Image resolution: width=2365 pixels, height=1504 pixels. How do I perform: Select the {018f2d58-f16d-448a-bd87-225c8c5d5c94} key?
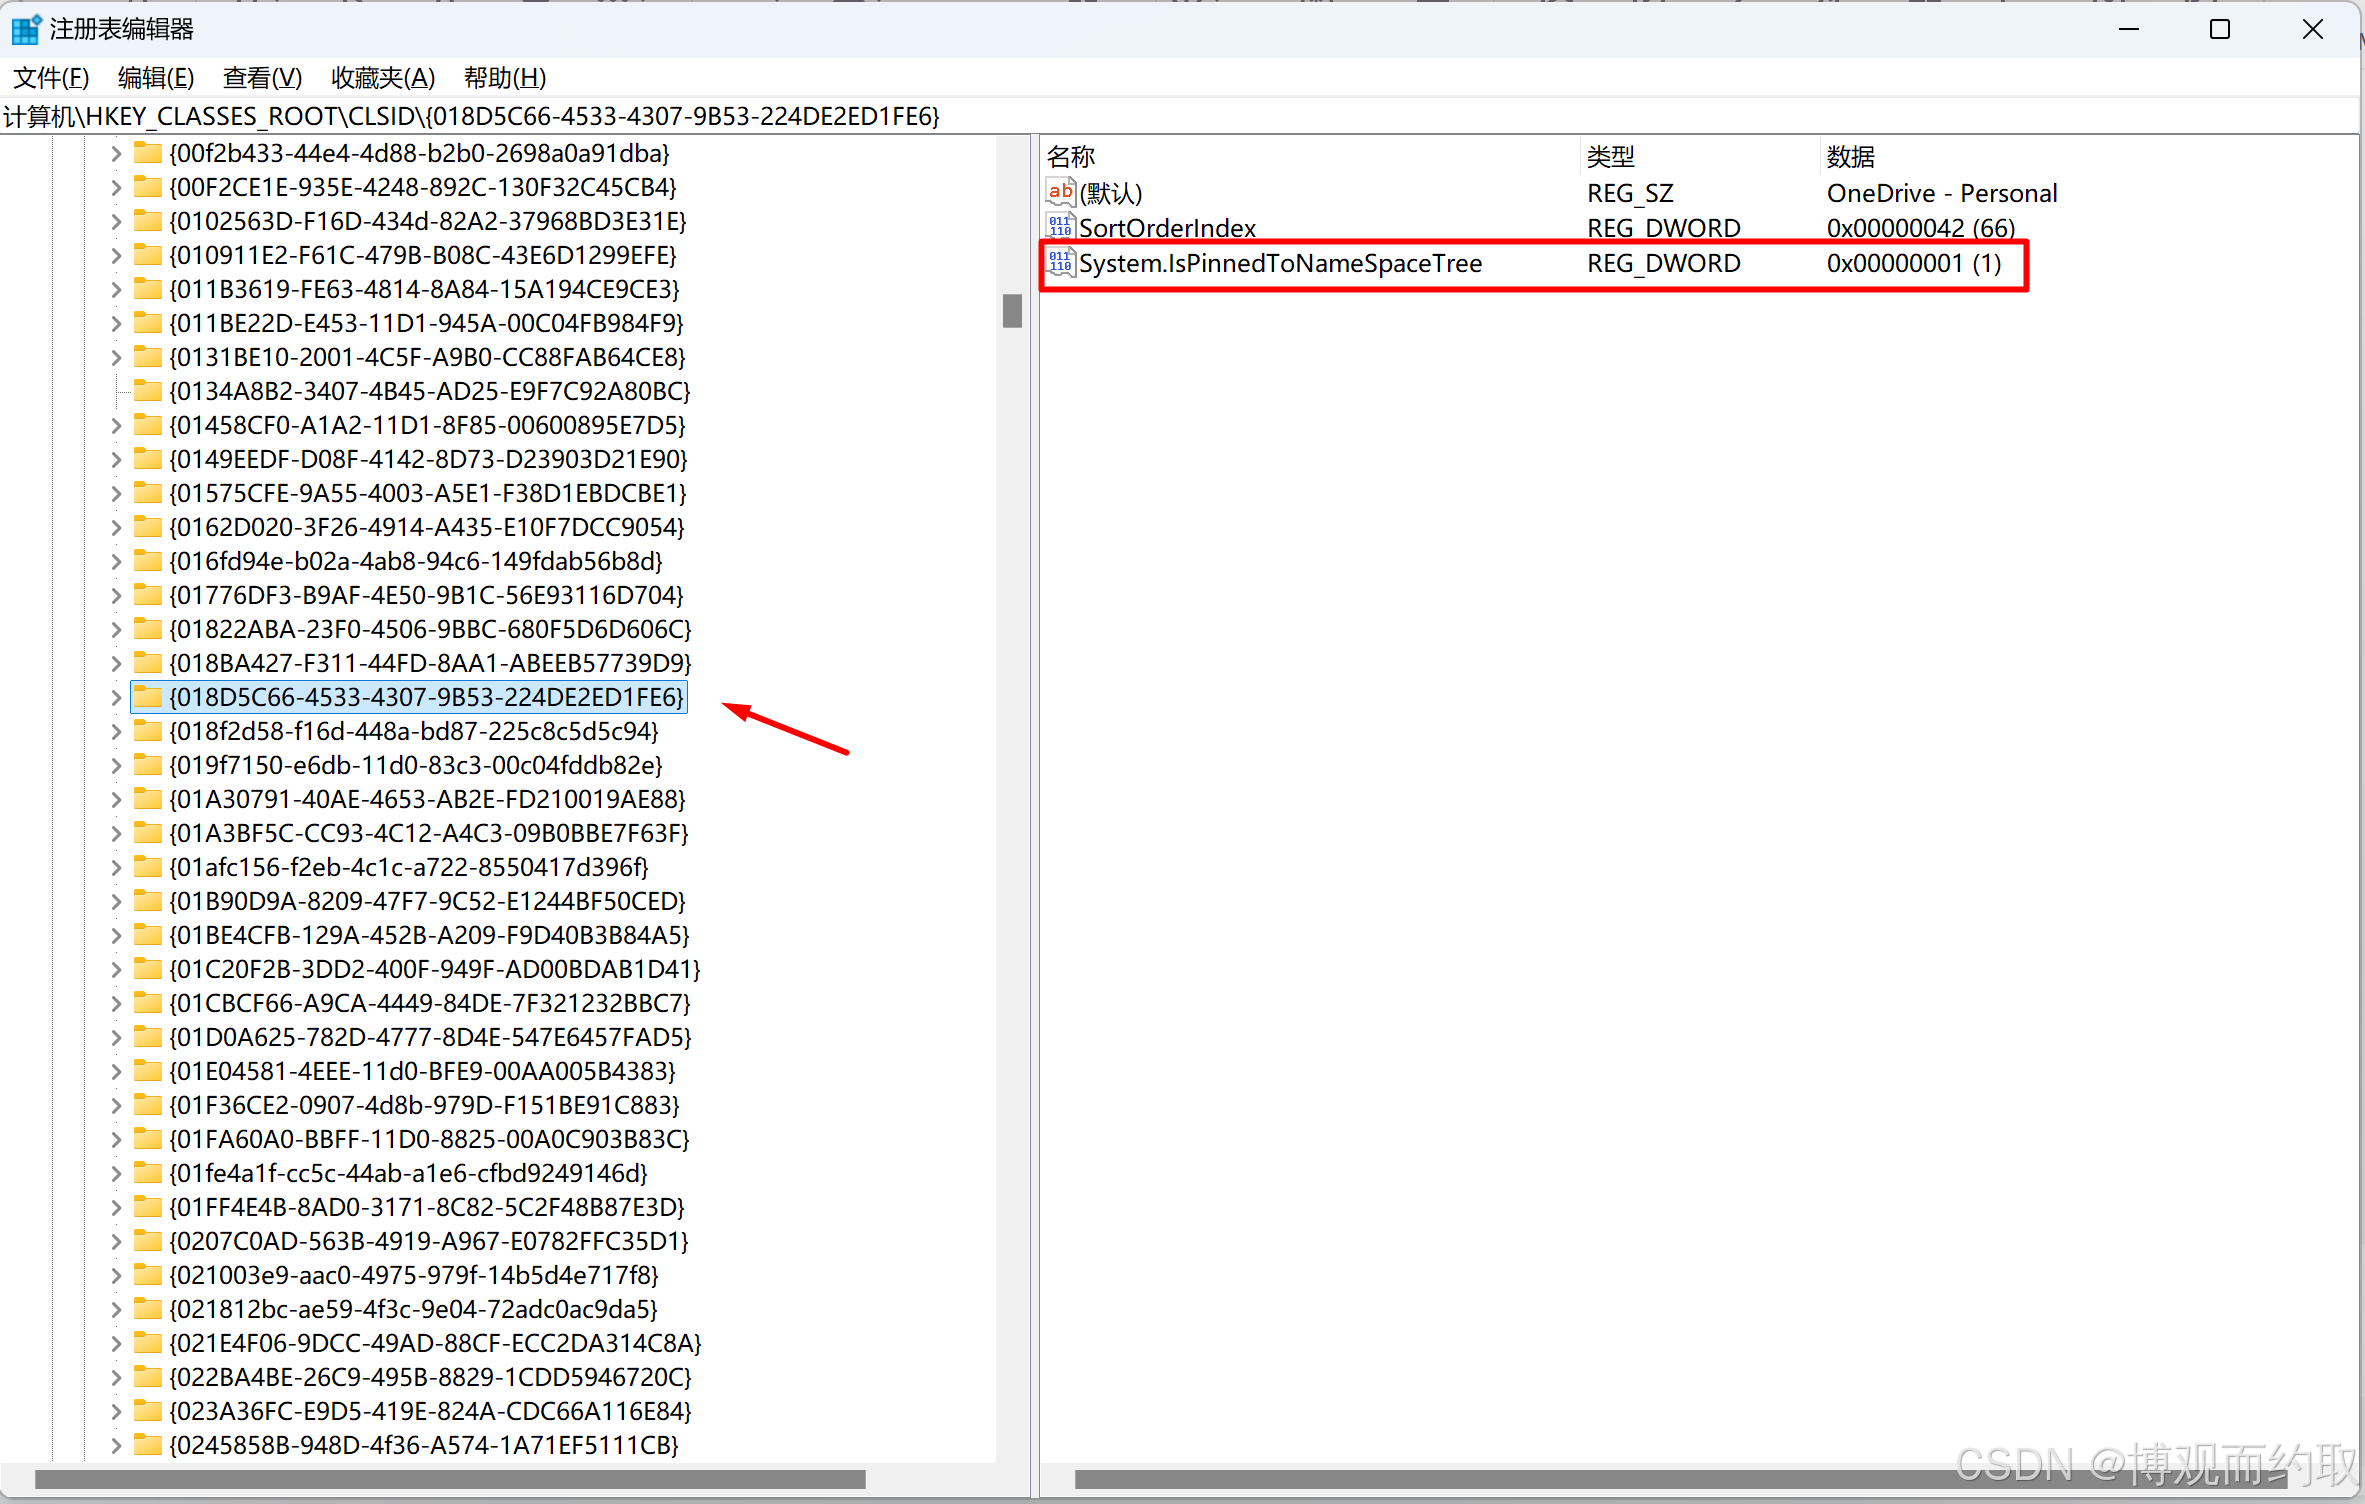(x=413, y=731)
